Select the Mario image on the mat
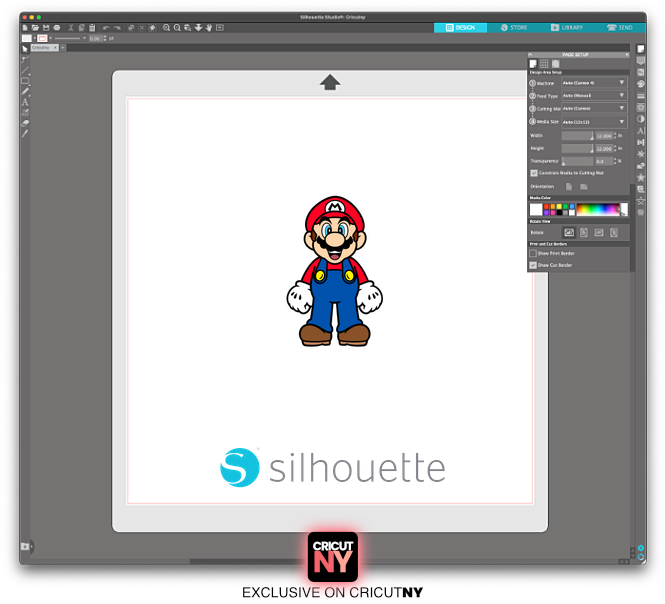This screenshot has height=604, width=665. pyautogui.click(x=335, y=271)
